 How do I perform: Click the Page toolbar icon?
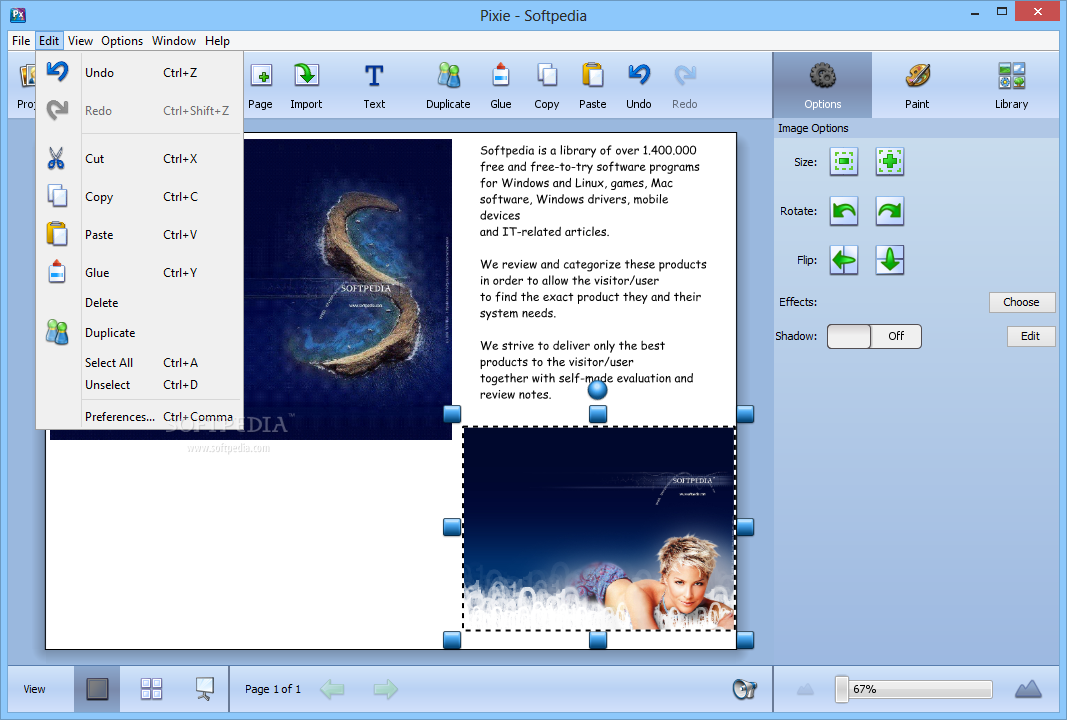click(x=261, y=76)
